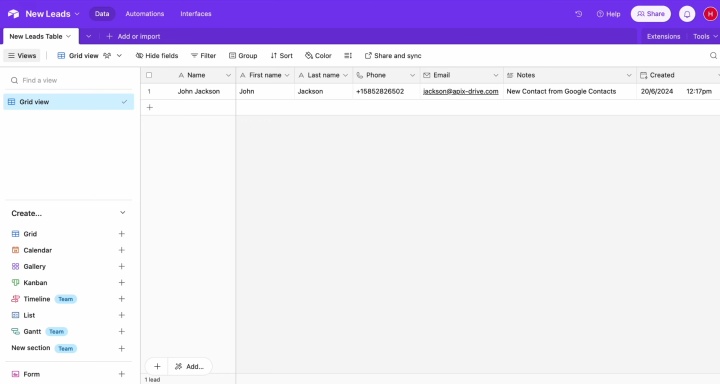Click the Sort button
Screen dimensions: 720x384
(x=281, y=56)
